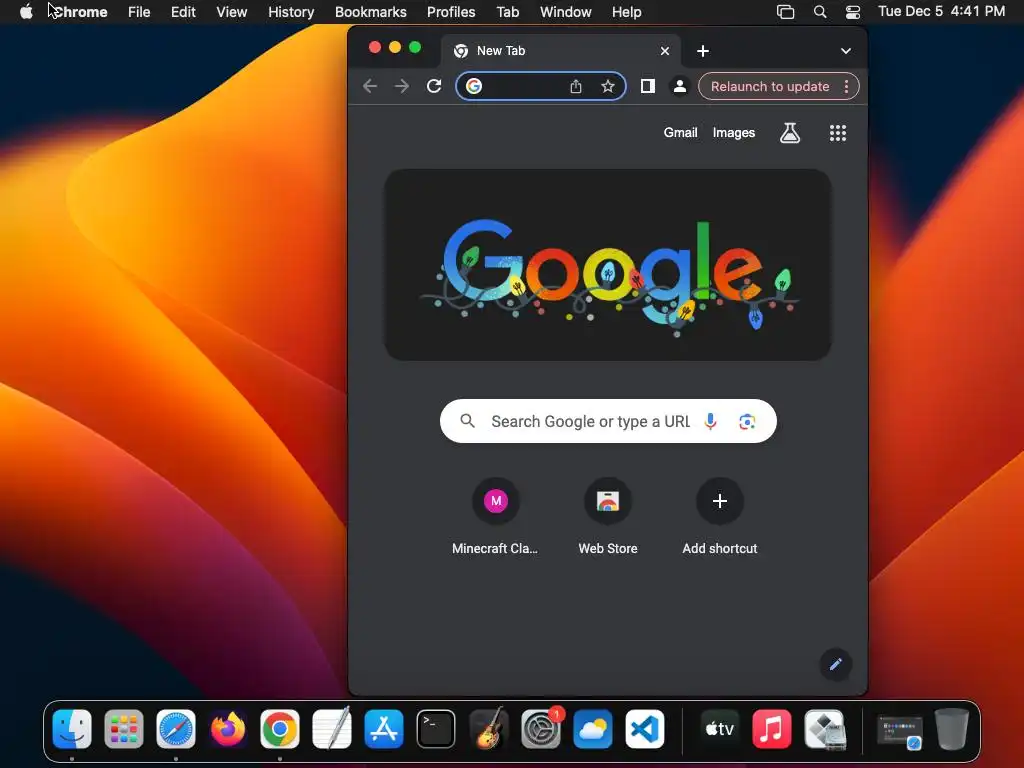The height and width of the screenshot is (768, 1024).
Task: Open the File menu
Action: click(139, 12)
